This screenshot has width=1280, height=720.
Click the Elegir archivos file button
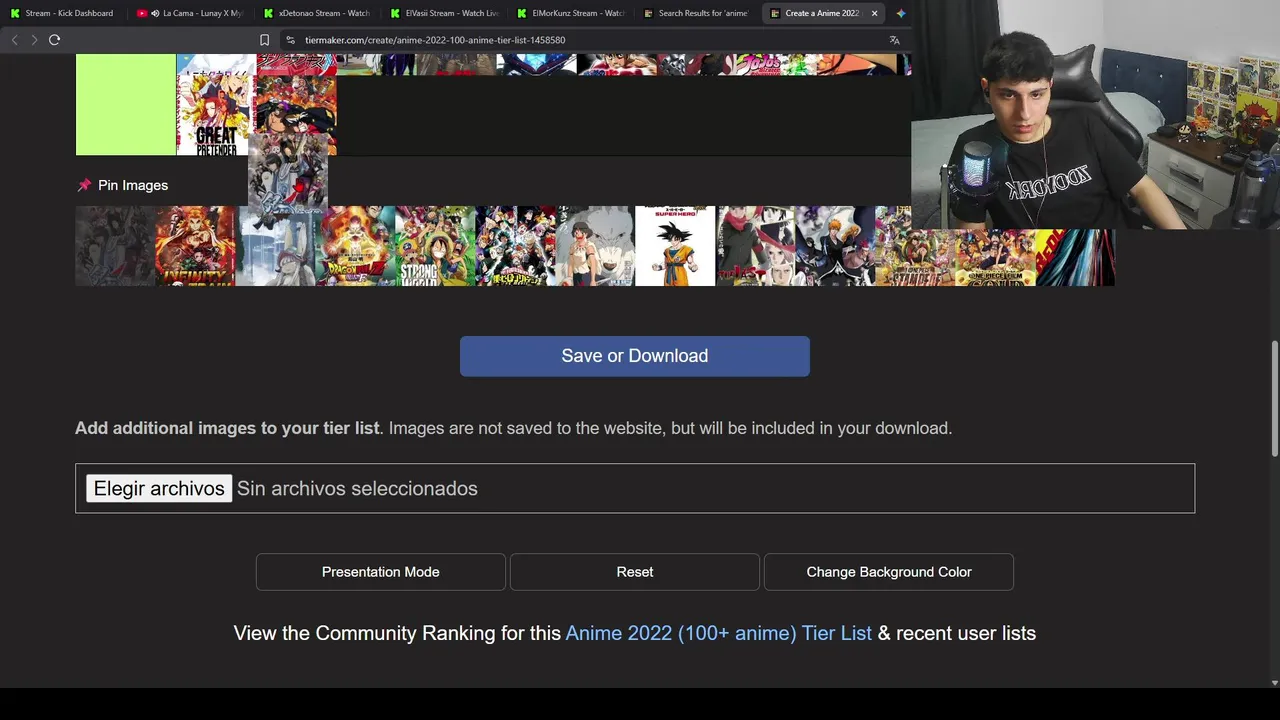point(159,488)
